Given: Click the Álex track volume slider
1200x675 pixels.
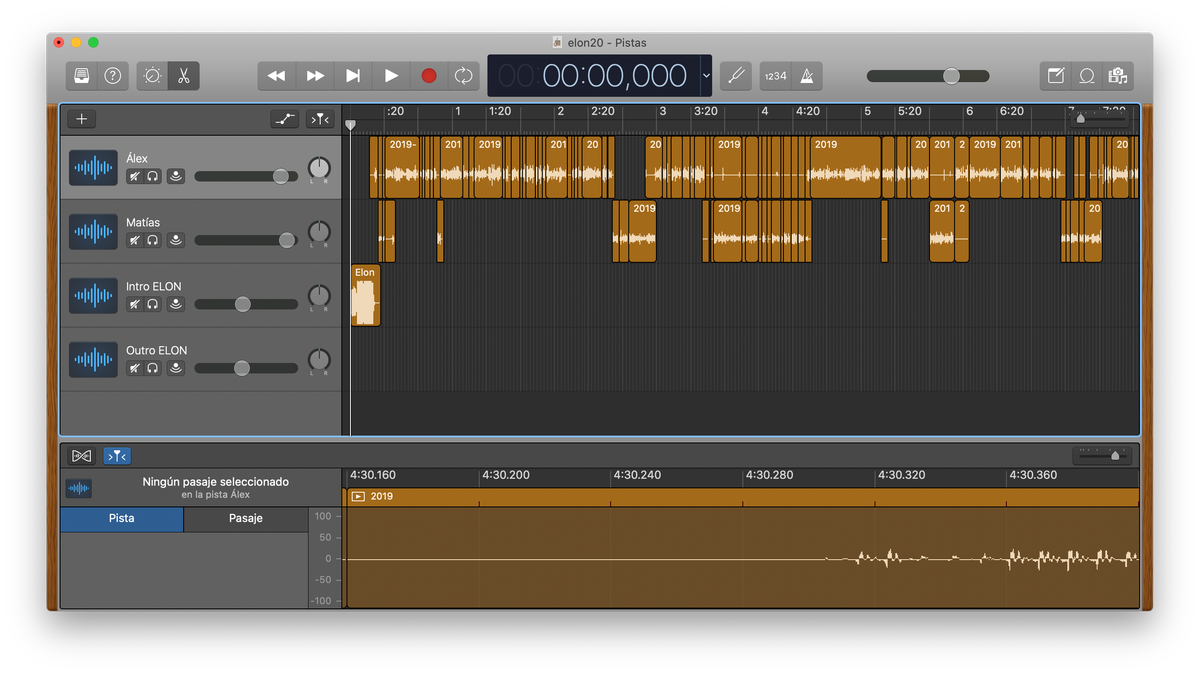Looking at the screenshot, I should click(246, 176).
